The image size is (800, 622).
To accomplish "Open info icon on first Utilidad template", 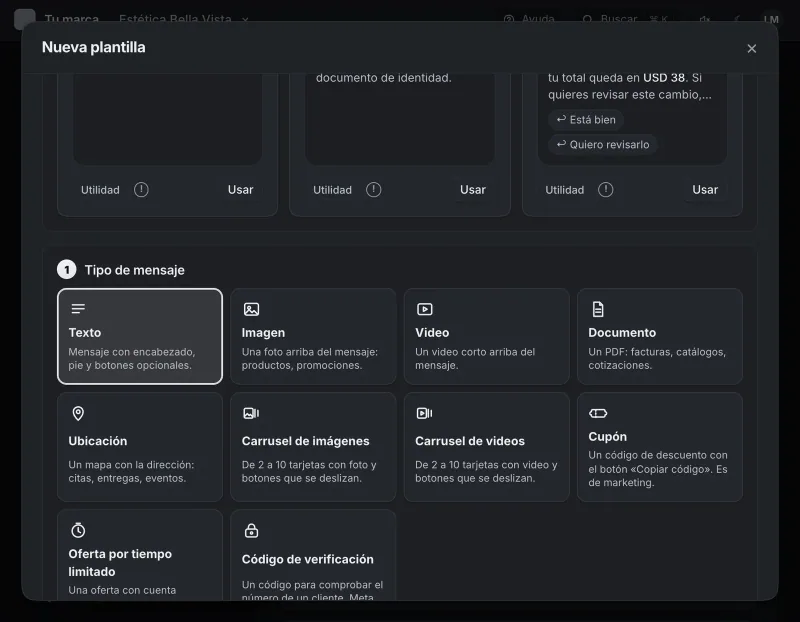I will (141, 190).
